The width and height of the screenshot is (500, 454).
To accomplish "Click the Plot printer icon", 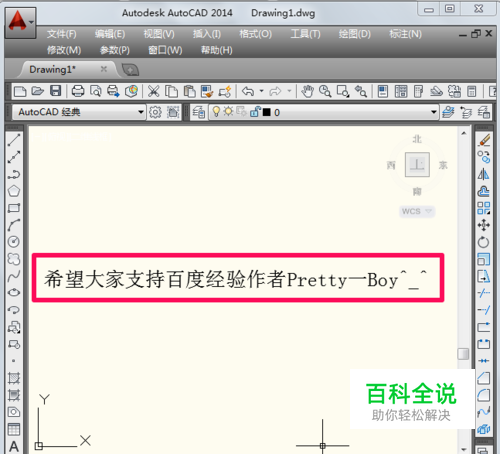I will pyautogui.click(x=78, y=91).
